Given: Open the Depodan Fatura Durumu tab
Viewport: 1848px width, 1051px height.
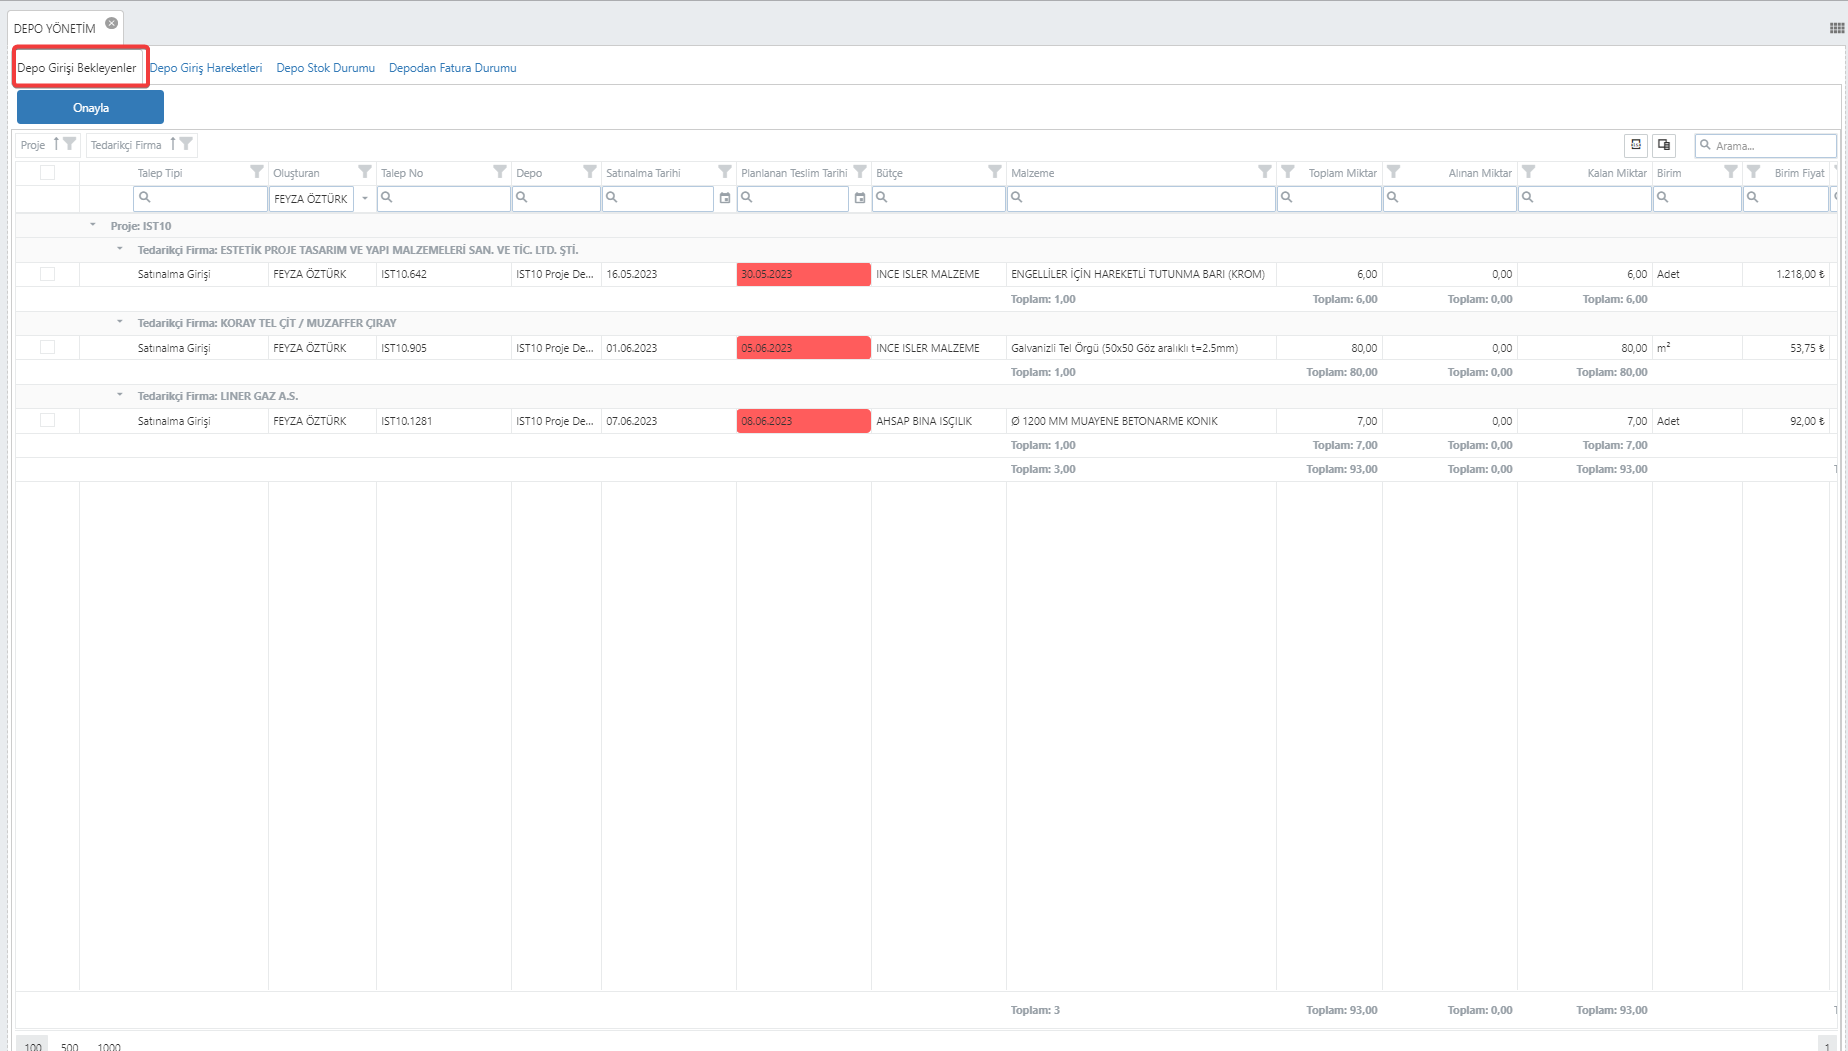Looking at the screenshot, I should pos(452,68).
